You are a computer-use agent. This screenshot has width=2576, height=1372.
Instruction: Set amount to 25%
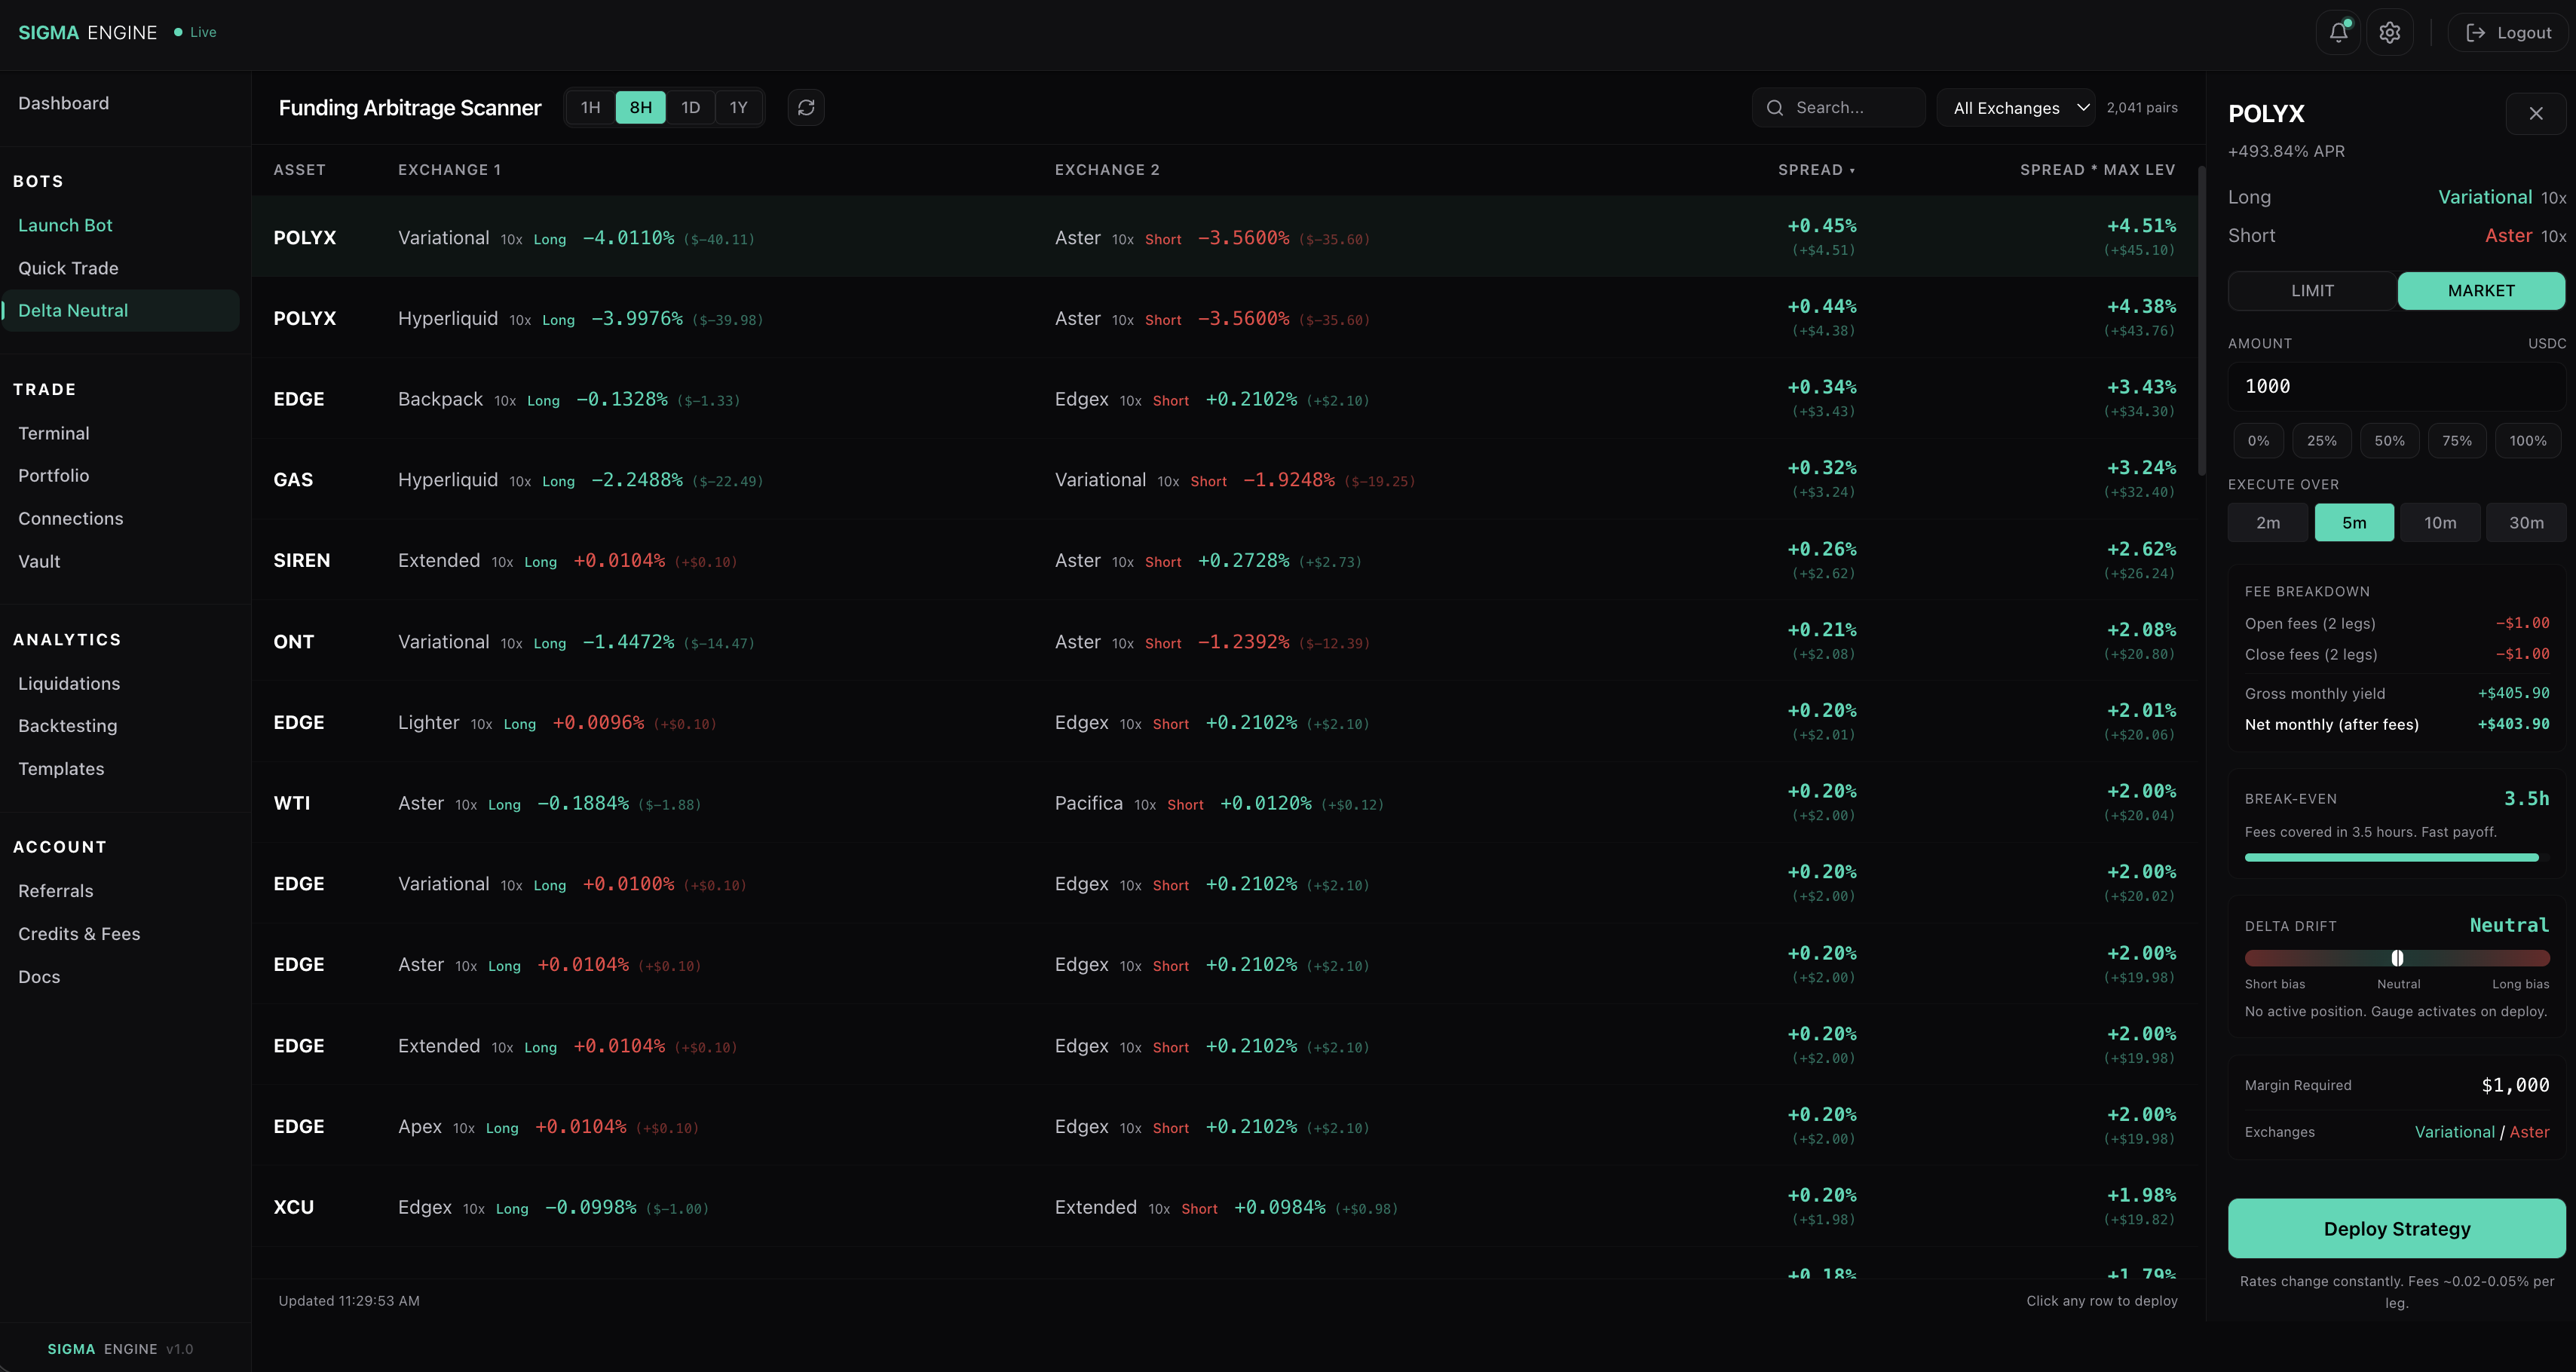coord(2322,441)
